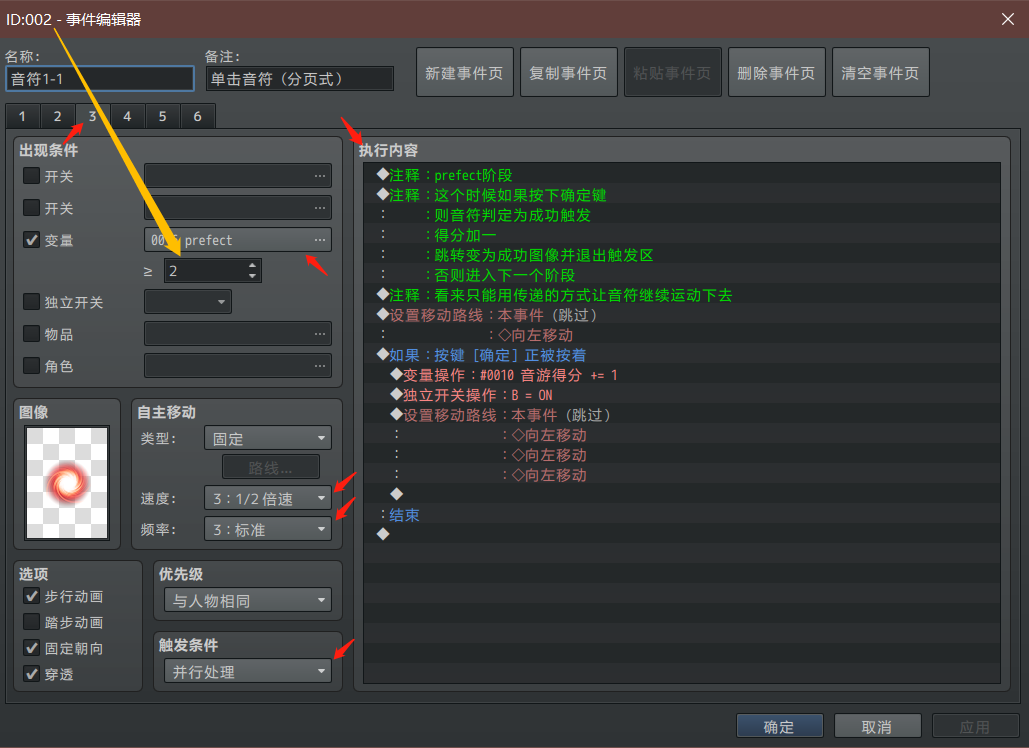Open the 频率 dropdown set to 标准

pyautogui.click(x=268, y=529)
